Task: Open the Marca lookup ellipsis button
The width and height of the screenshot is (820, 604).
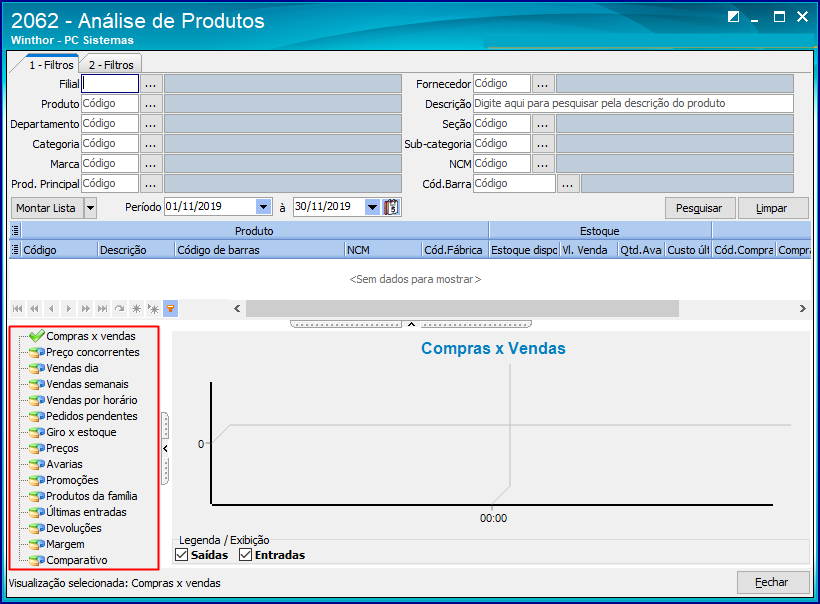Action: click(151, 164)
